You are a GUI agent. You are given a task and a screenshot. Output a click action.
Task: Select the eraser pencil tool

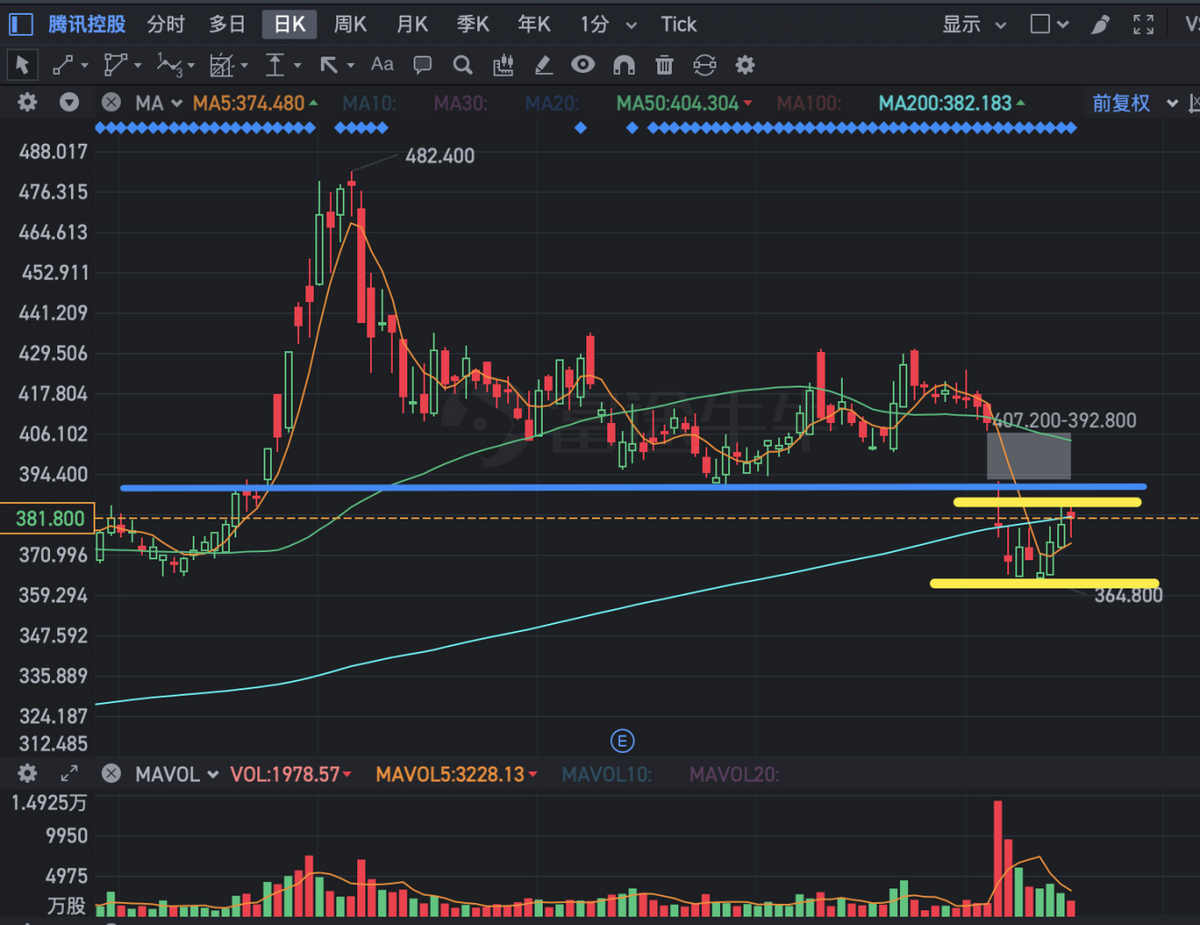[x=543, y=65]
